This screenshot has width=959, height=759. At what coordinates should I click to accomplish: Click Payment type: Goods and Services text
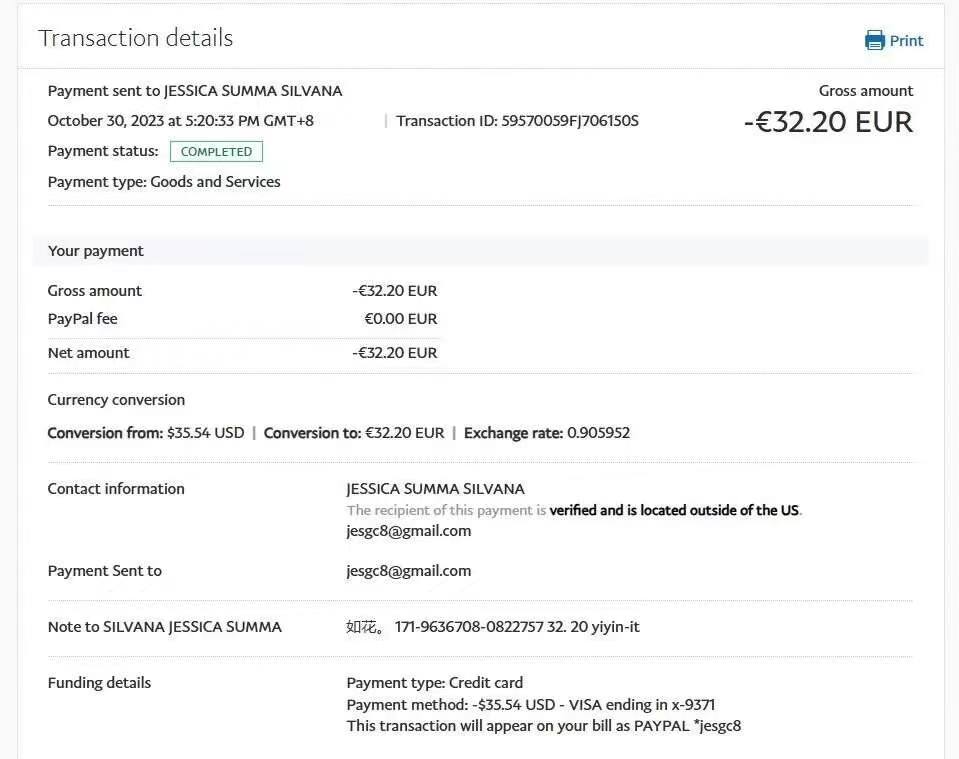[164, 182]
